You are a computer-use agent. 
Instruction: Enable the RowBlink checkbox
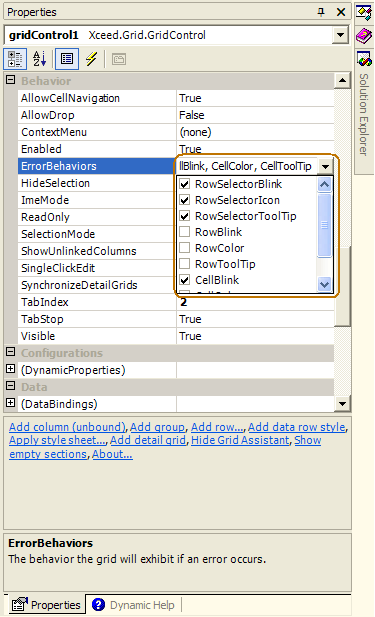185,232
